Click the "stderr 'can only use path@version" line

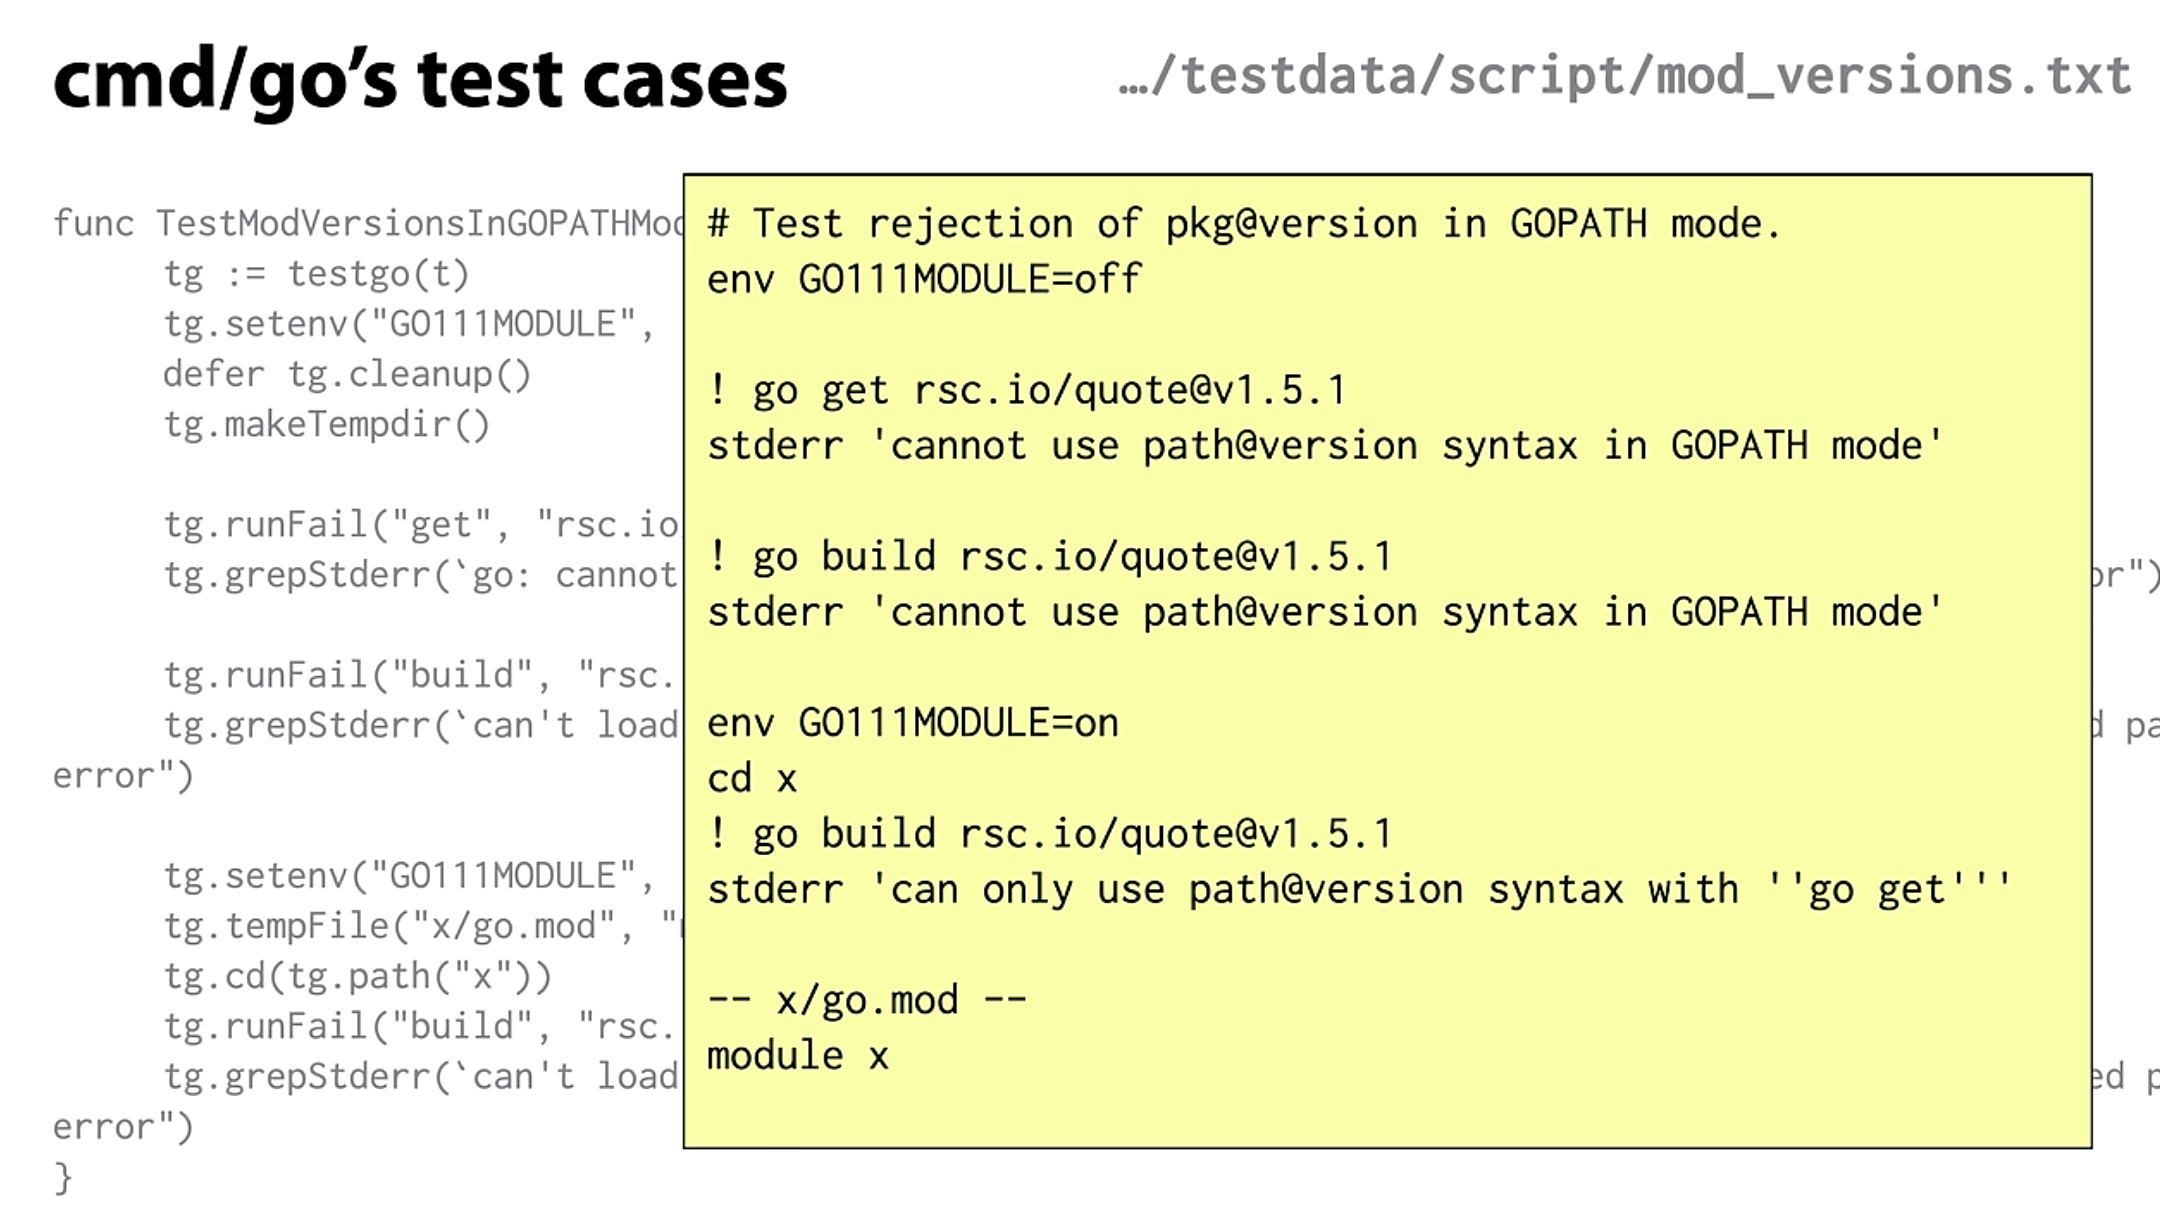[x=1359, y=889]
